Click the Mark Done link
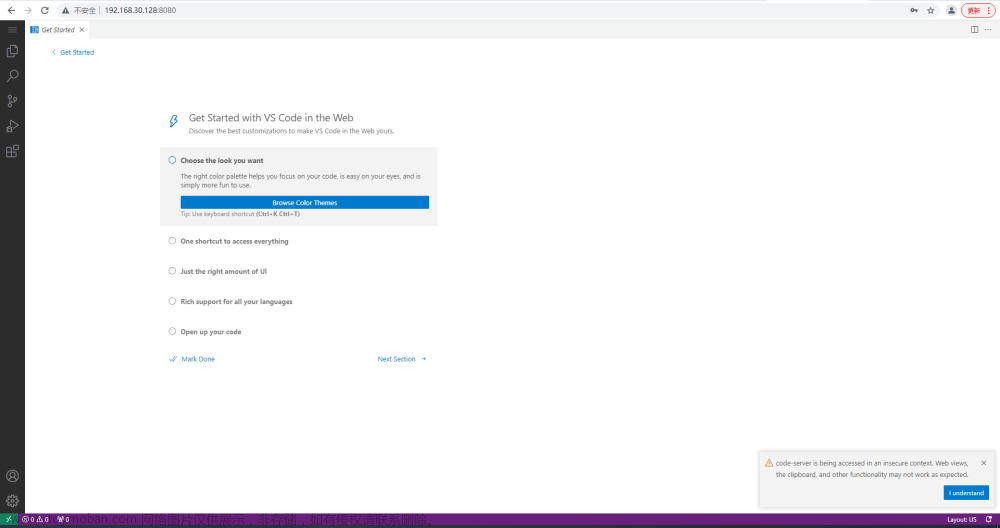 coord(192,359)
